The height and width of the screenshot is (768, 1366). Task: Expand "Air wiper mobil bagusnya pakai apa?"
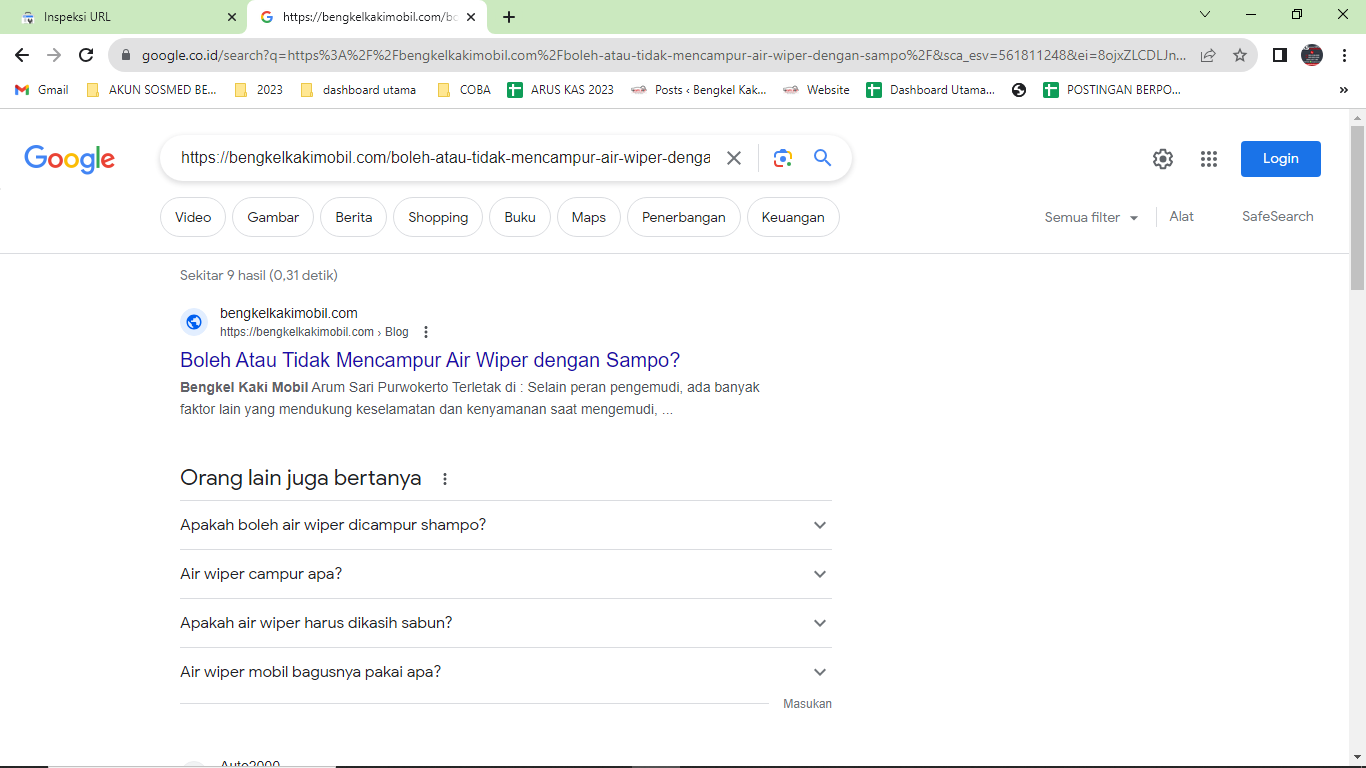(505, 672)
